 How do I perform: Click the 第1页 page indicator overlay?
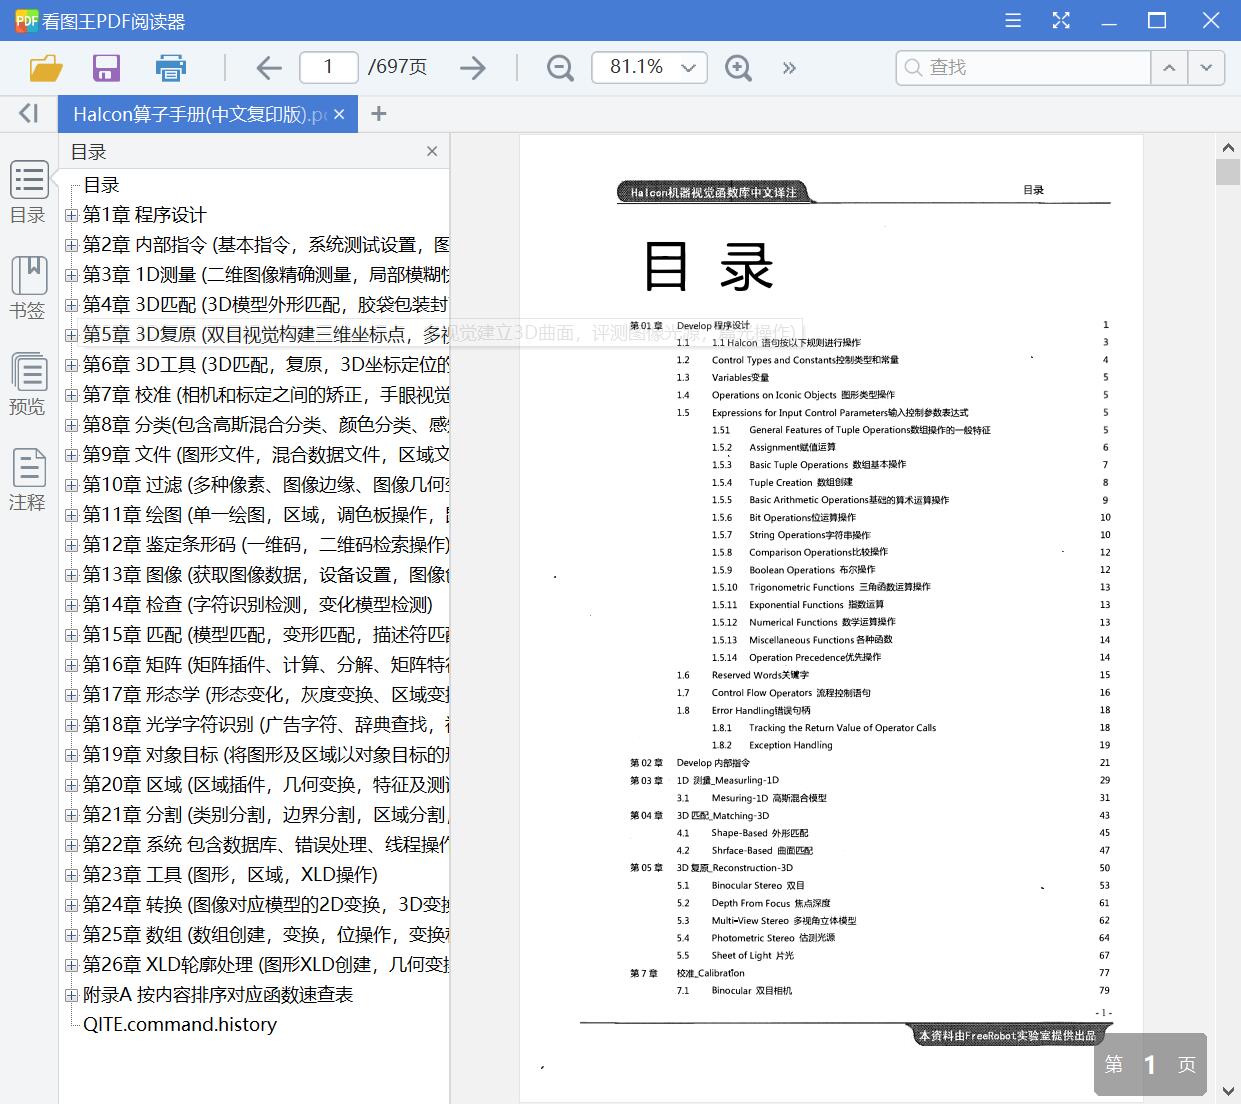click(x=1150, y=1064)
